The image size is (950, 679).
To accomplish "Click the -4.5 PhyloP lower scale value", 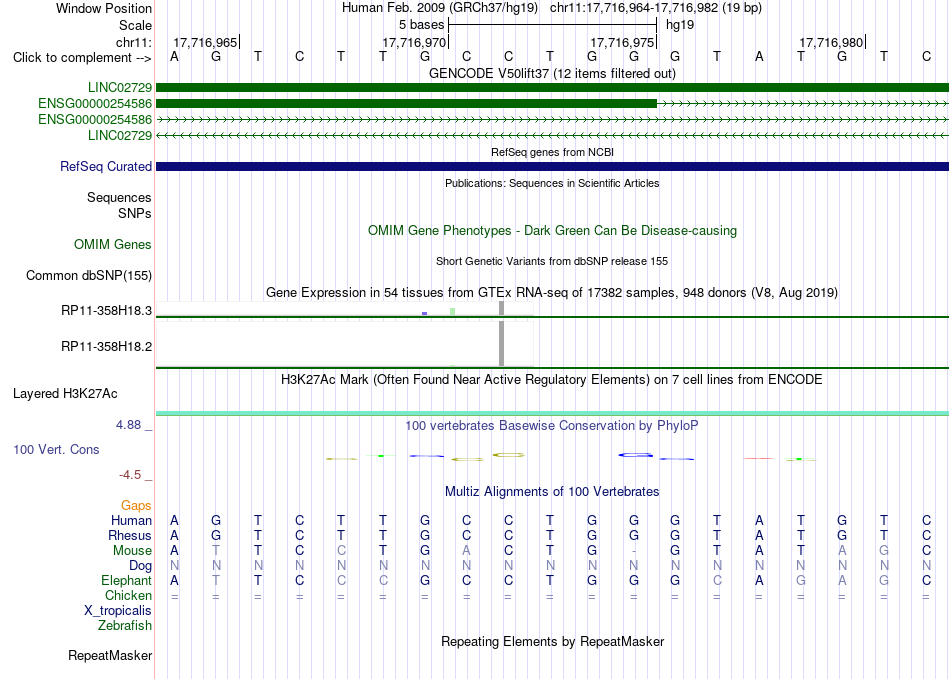I will click(130, 475).
